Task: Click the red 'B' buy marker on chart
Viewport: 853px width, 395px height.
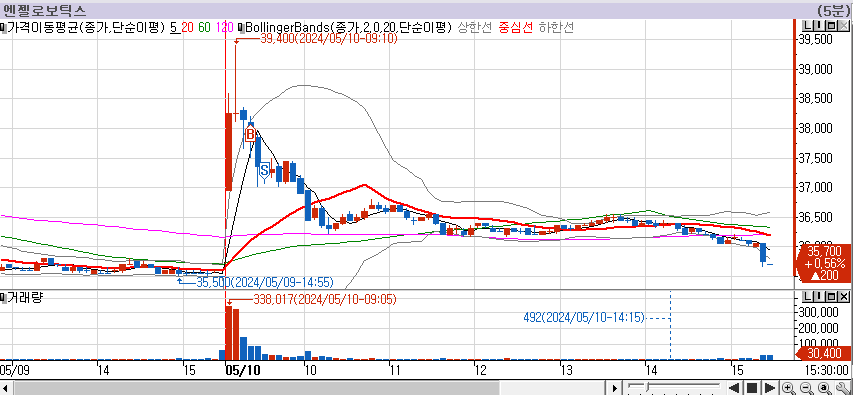Action: click(250, 133)
